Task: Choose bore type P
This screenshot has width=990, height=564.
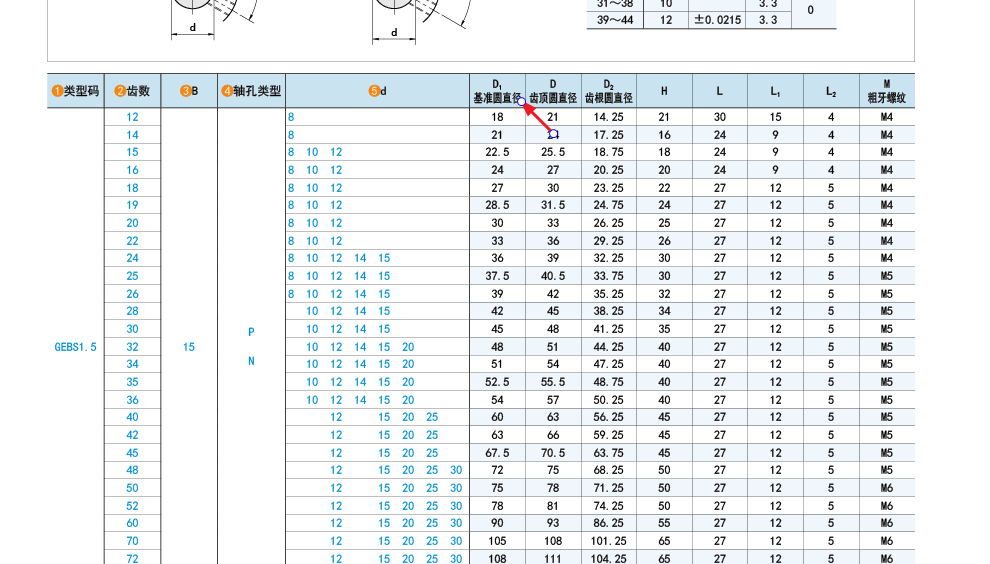Action: 251,332
